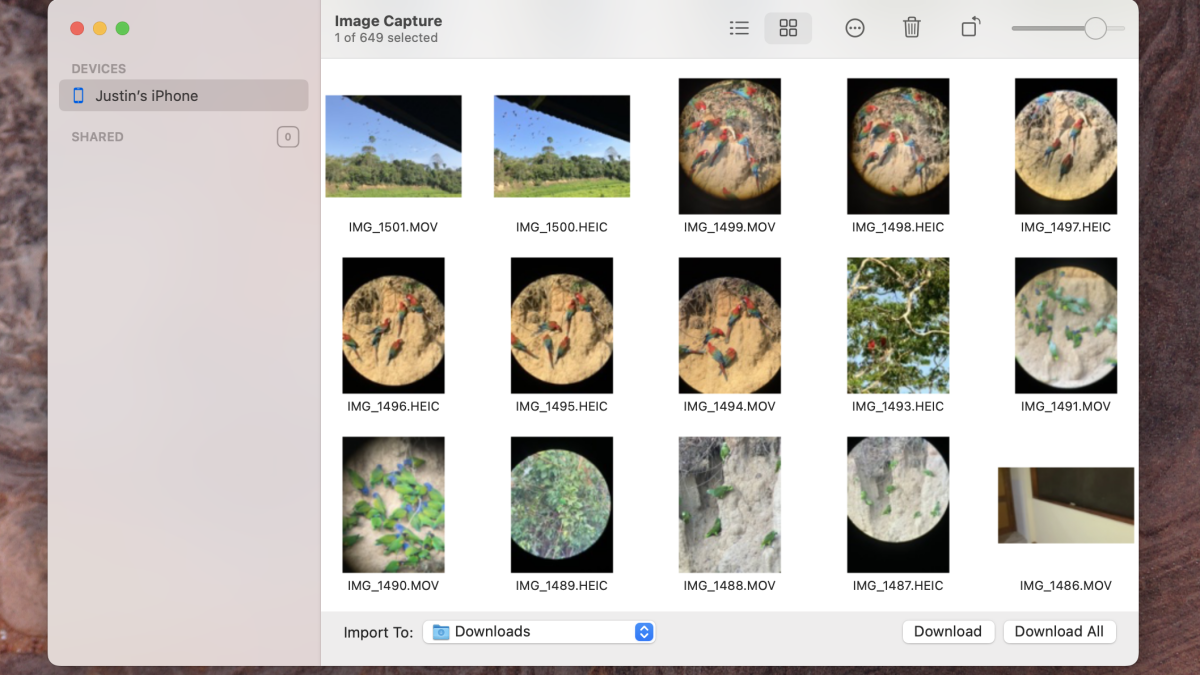Switch to grid icon view

point(788,28)
